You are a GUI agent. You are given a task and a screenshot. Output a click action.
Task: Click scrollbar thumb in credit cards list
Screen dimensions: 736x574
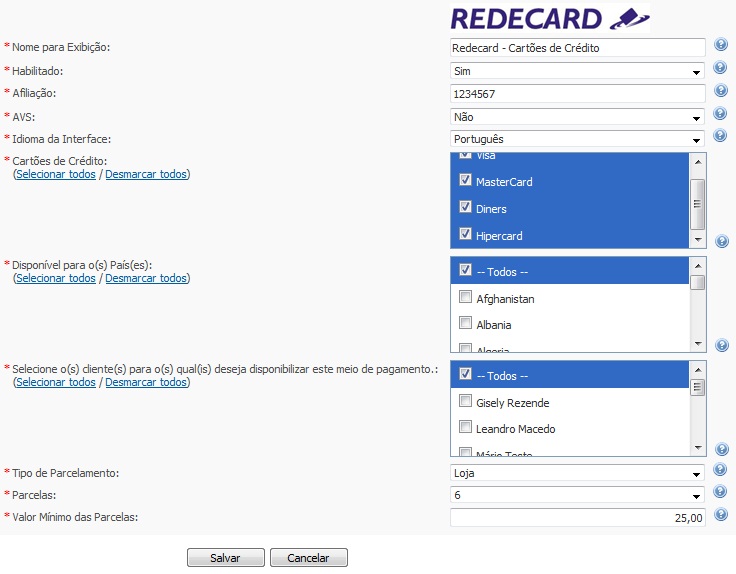pyautogui.click(x=698, y=204)
